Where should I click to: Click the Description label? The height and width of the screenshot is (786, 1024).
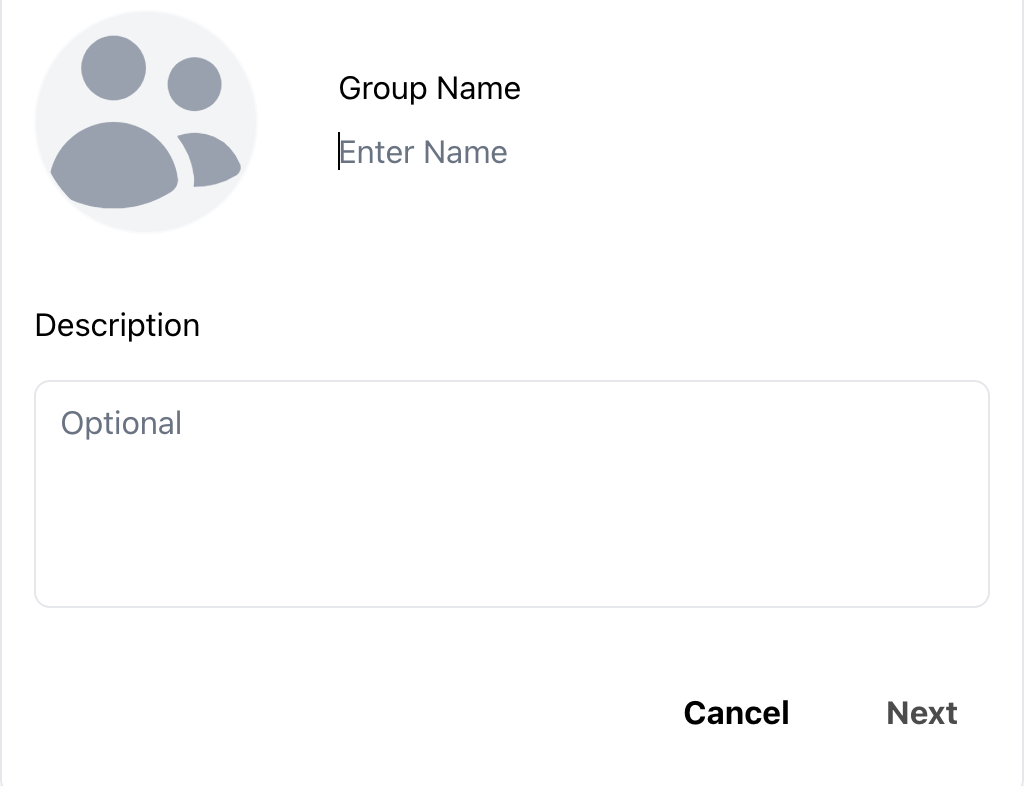(118, 325)
